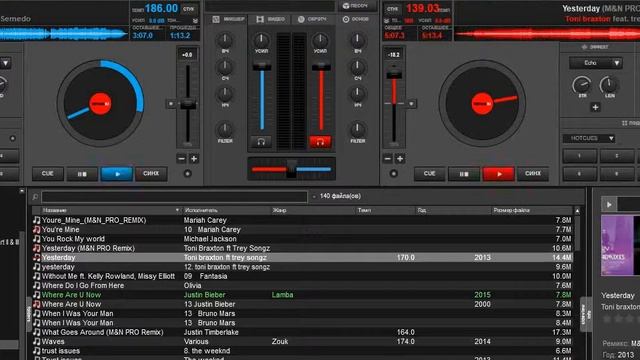The width and height of the screenshot is (640, 360).
Task: Click search magnifier icon in browser
Action: pos(36,197)
